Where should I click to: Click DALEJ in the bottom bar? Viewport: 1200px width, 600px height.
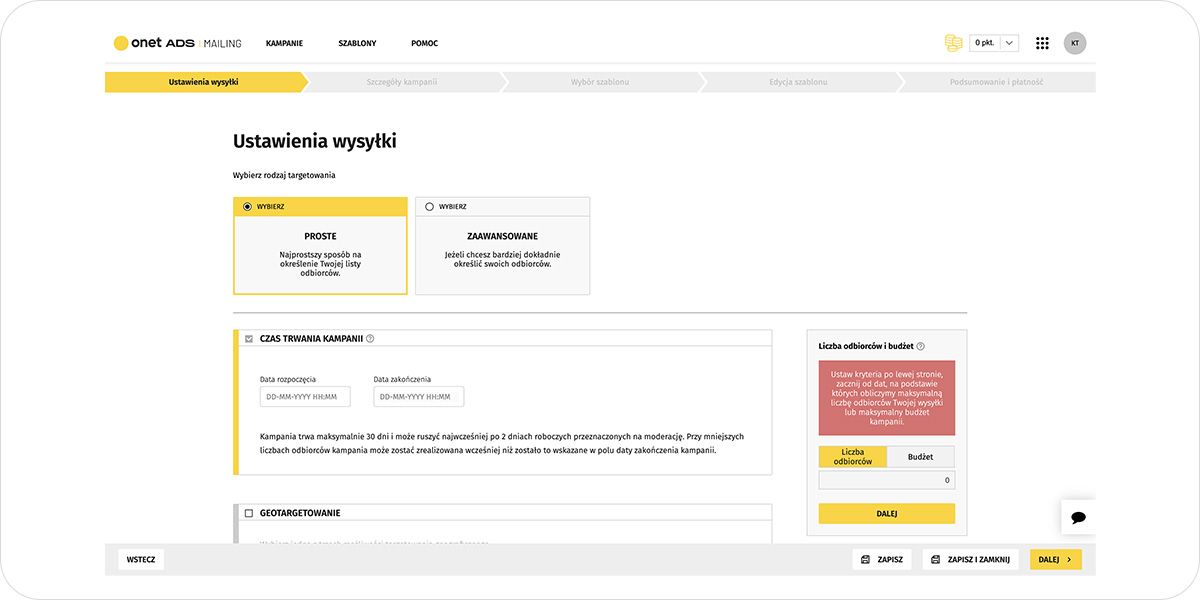pyautogui.click(x=1056, y=560)
